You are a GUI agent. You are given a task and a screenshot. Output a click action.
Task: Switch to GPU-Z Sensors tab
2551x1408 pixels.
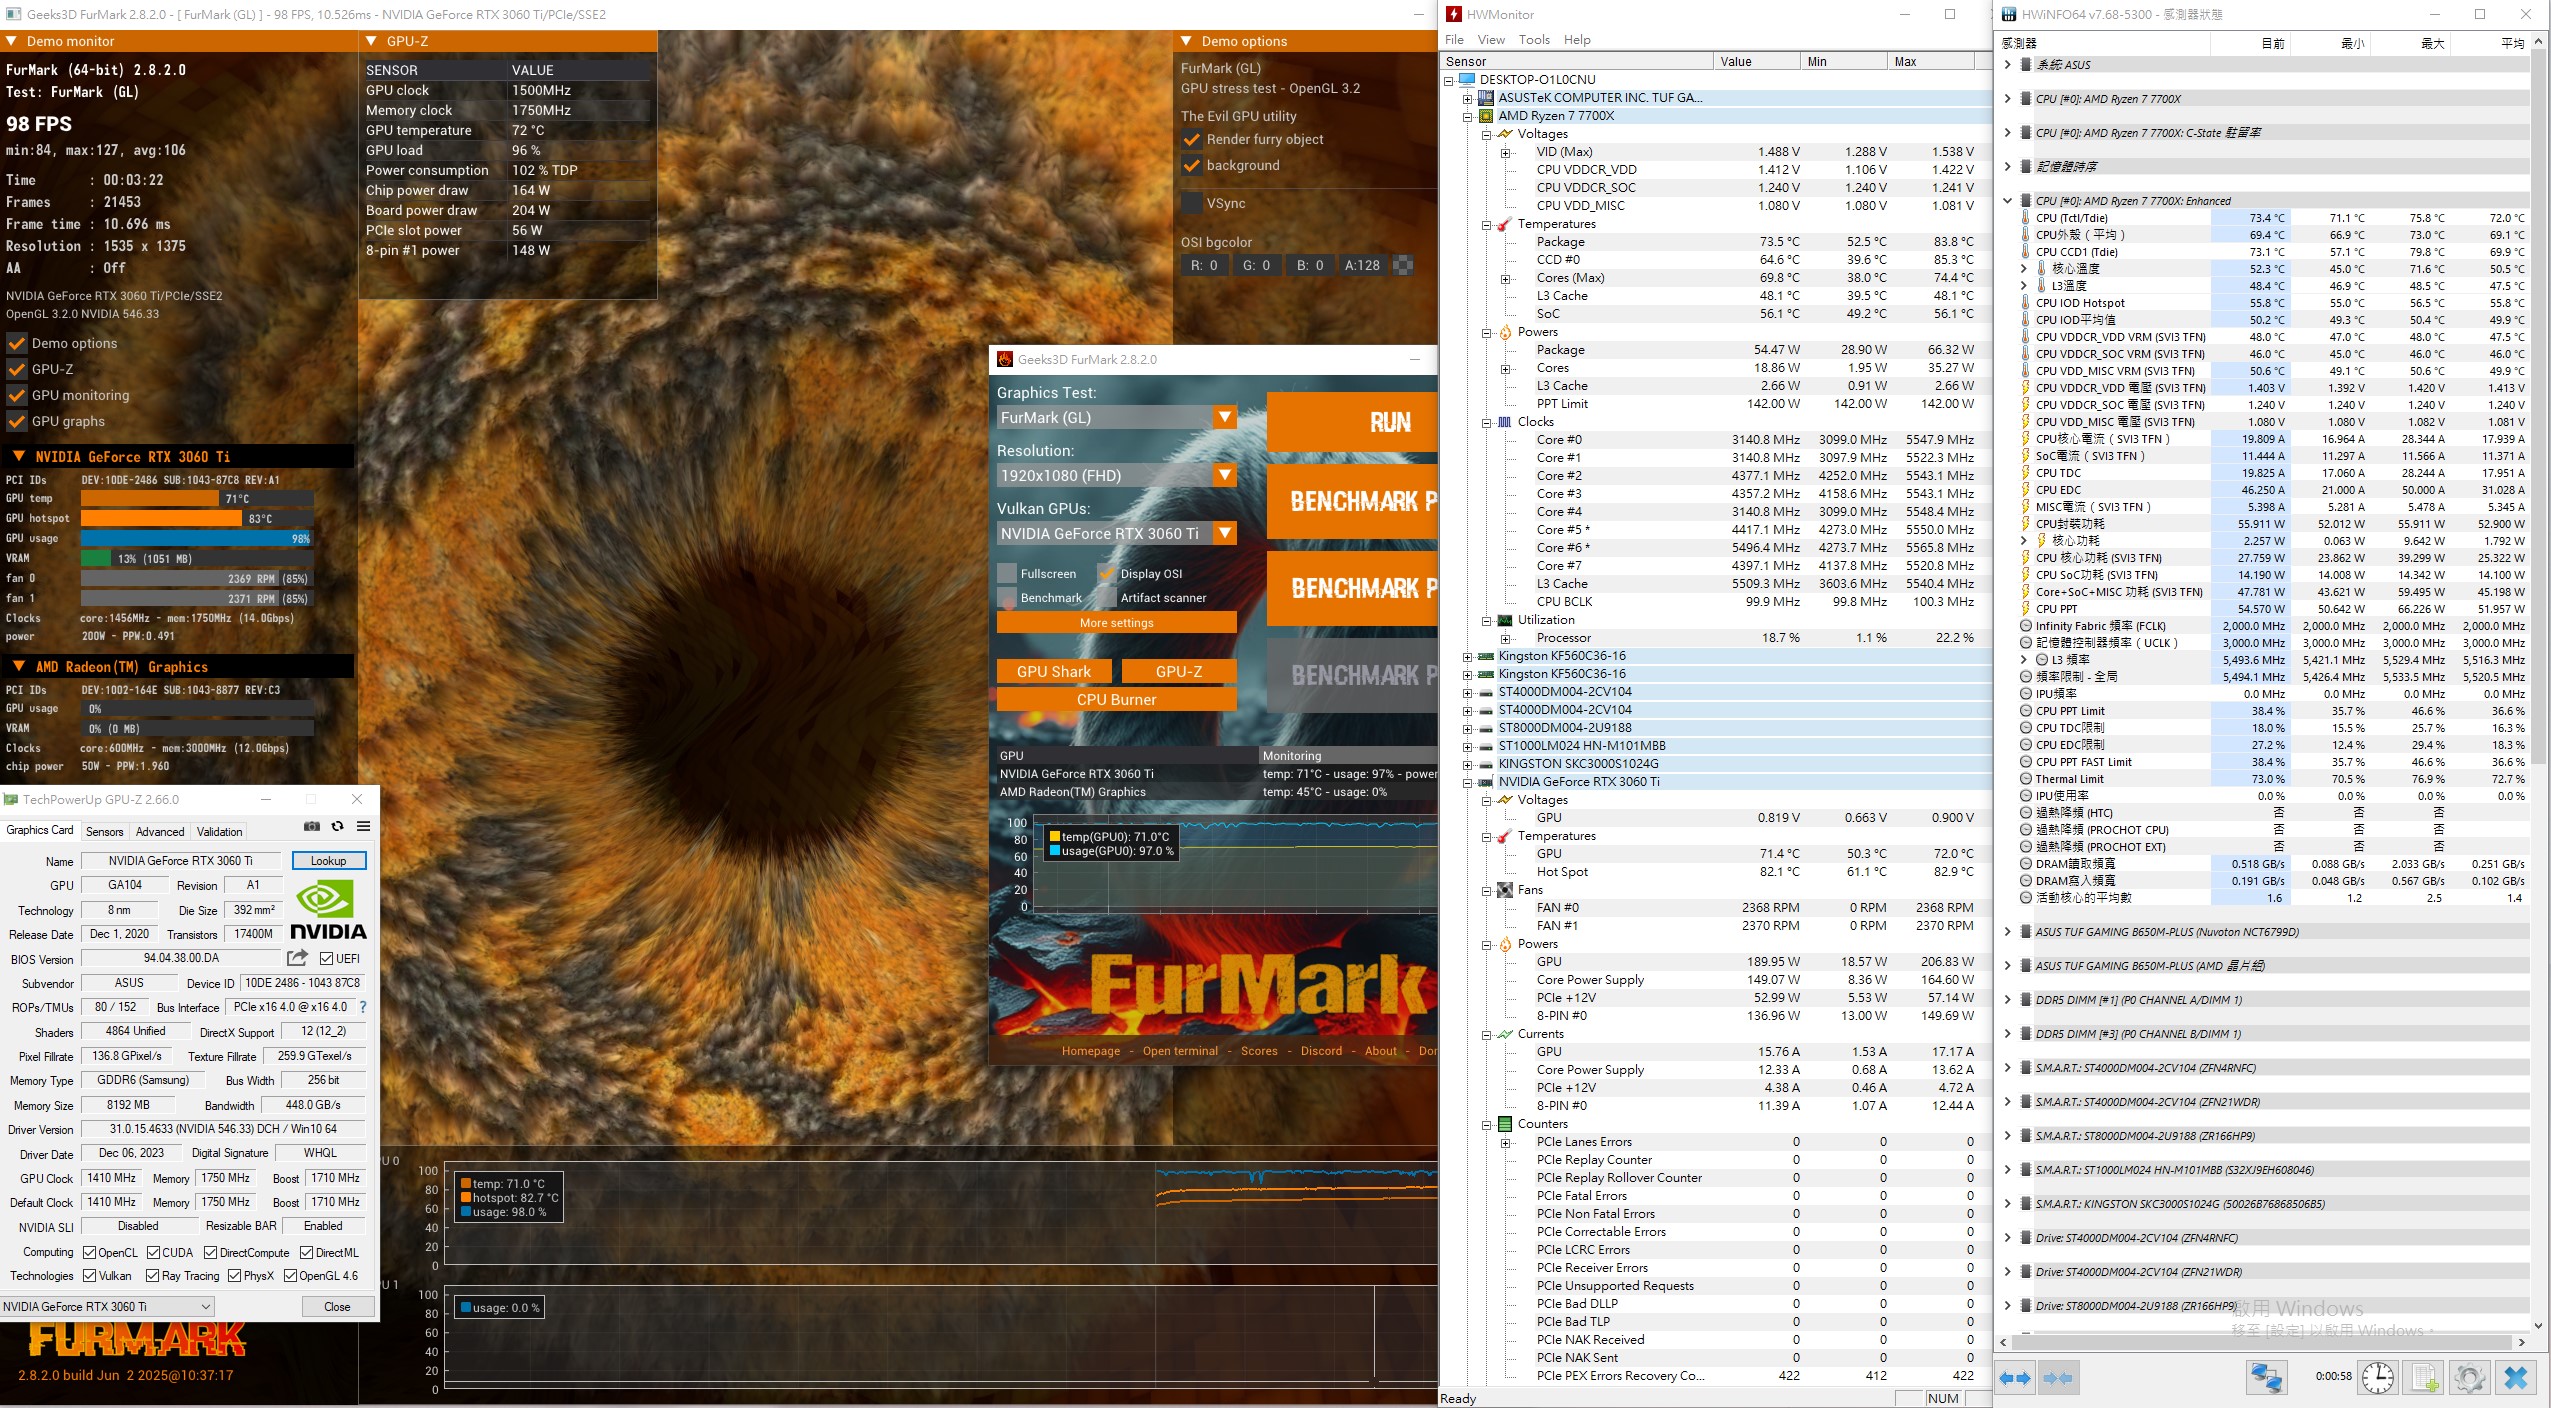[x=104, y=831]
